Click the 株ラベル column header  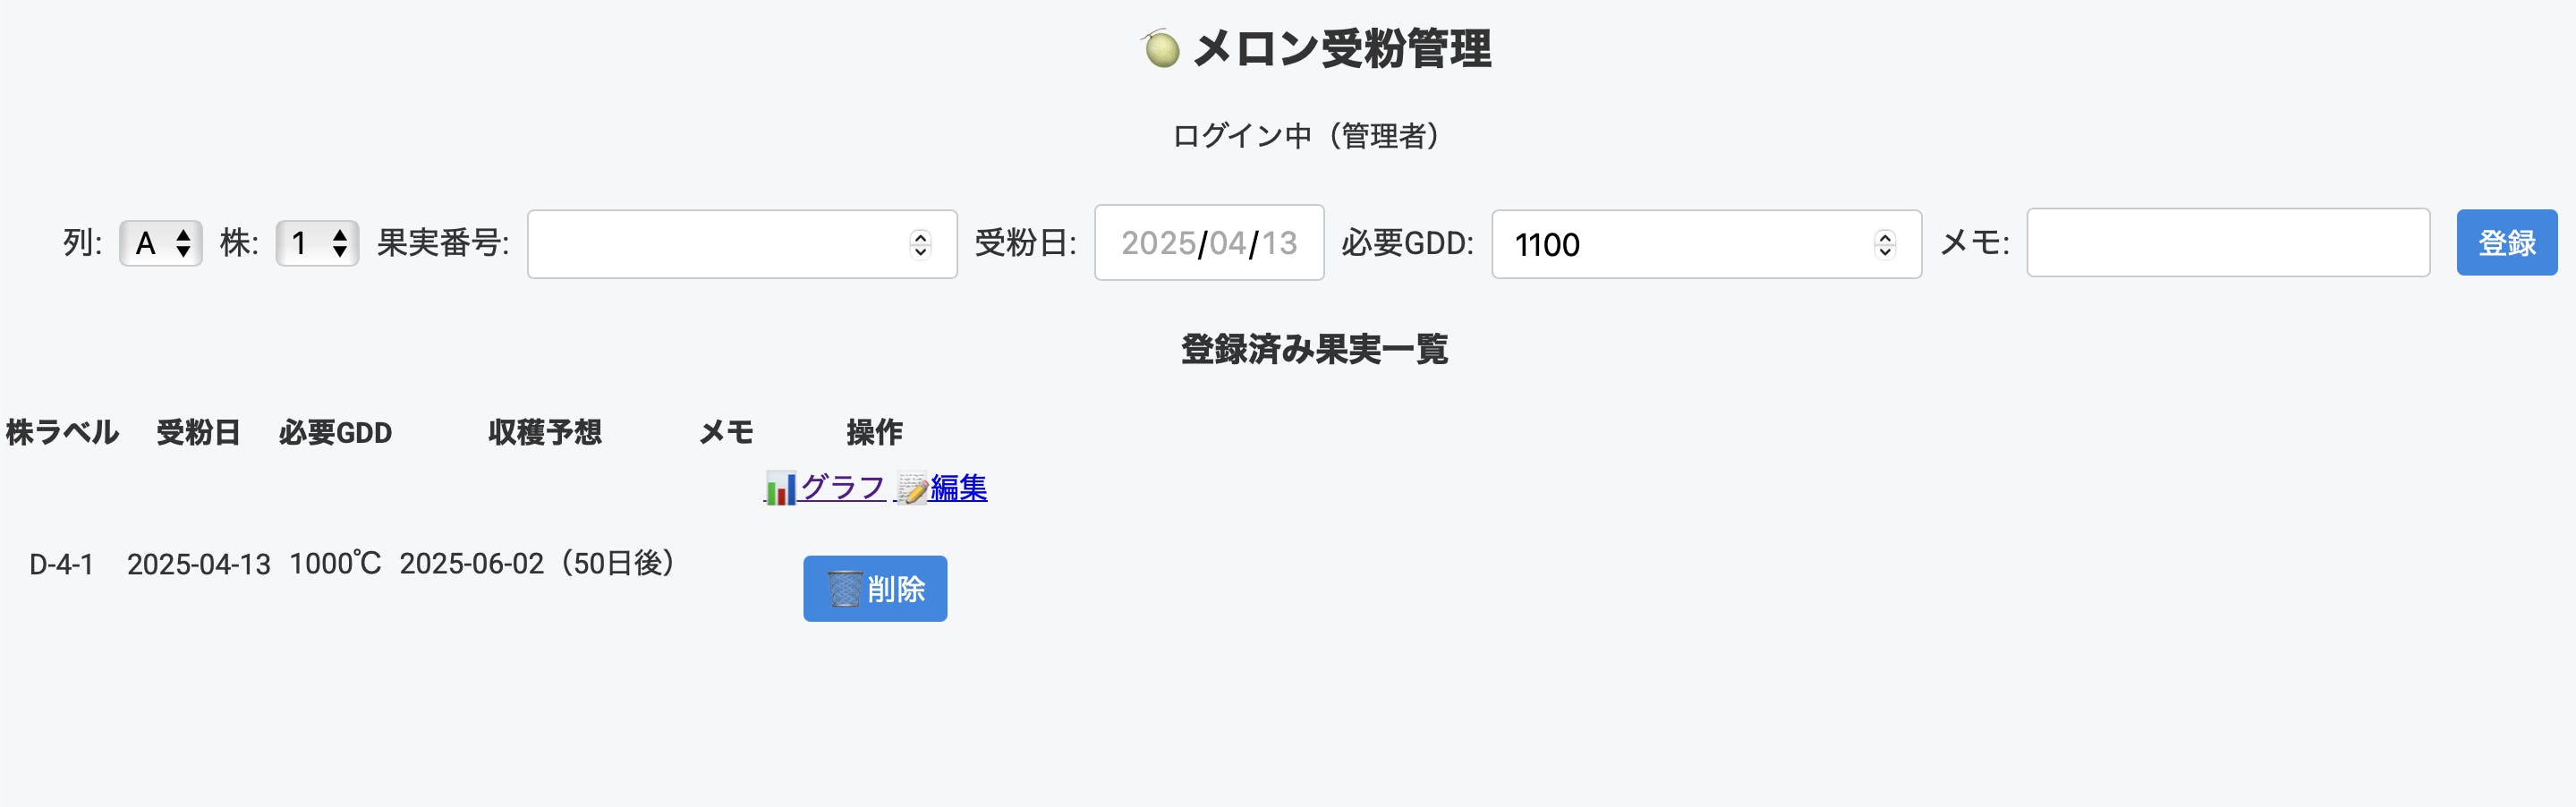tap(62, 432)
